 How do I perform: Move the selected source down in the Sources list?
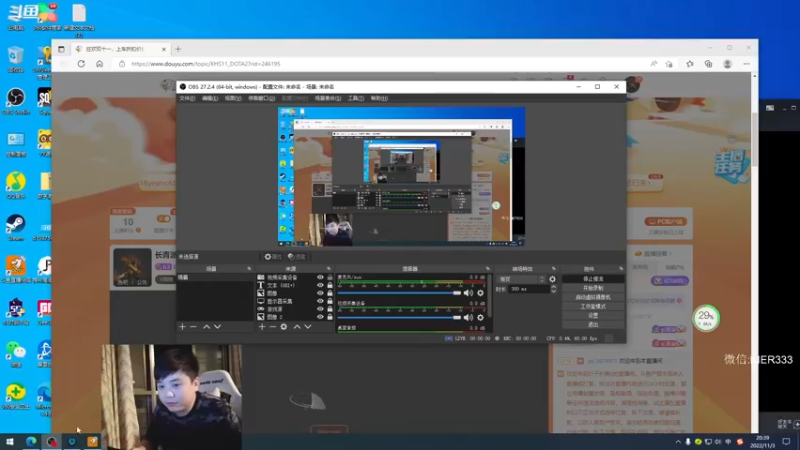[308, 327]
